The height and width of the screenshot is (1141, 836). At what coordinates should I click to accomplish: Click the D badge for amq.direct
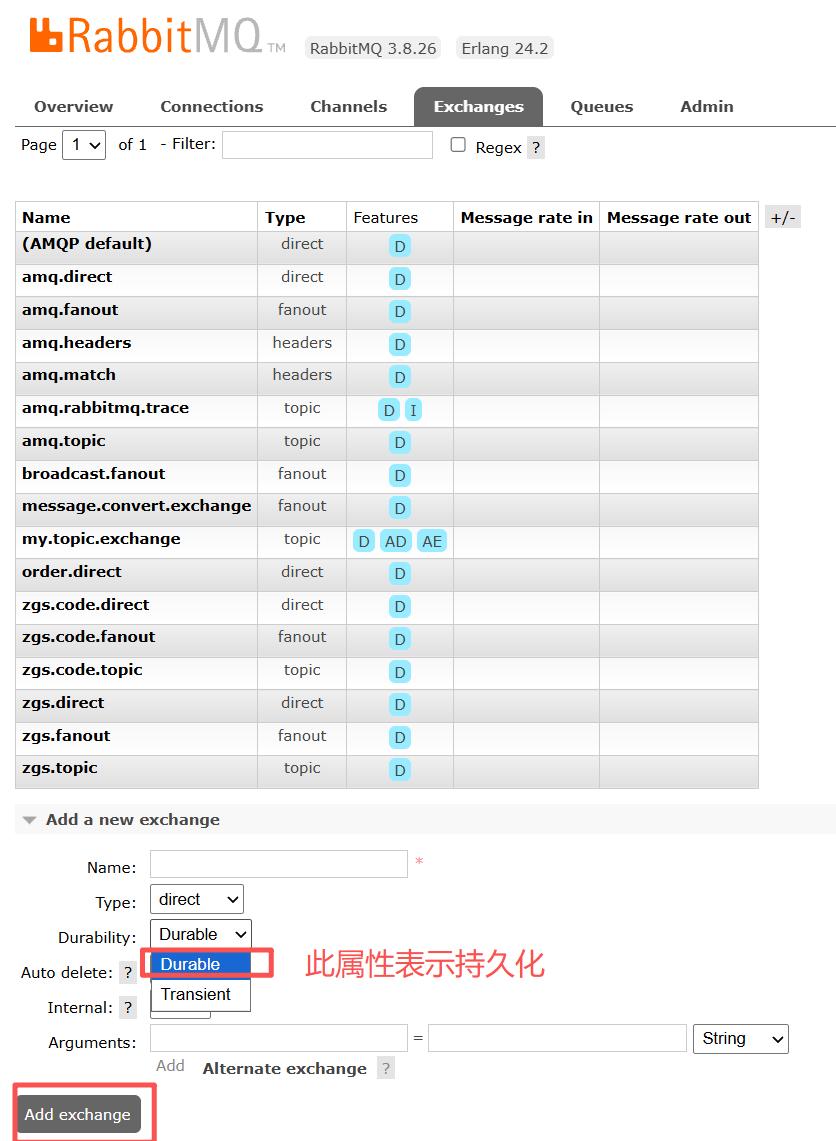click(399, 279)
